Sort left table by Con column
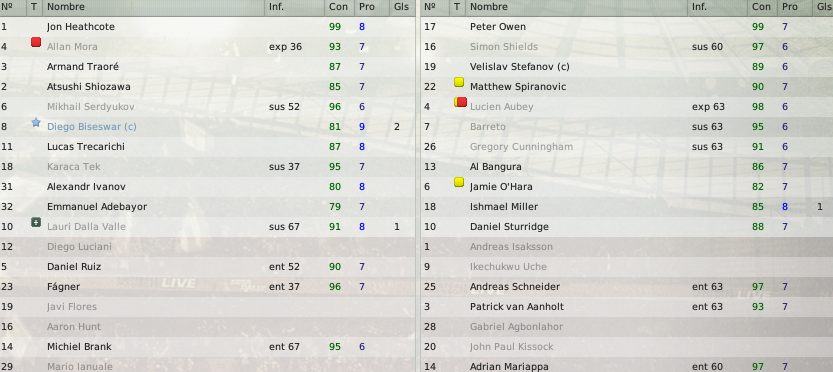 click(x=338, y=7)
